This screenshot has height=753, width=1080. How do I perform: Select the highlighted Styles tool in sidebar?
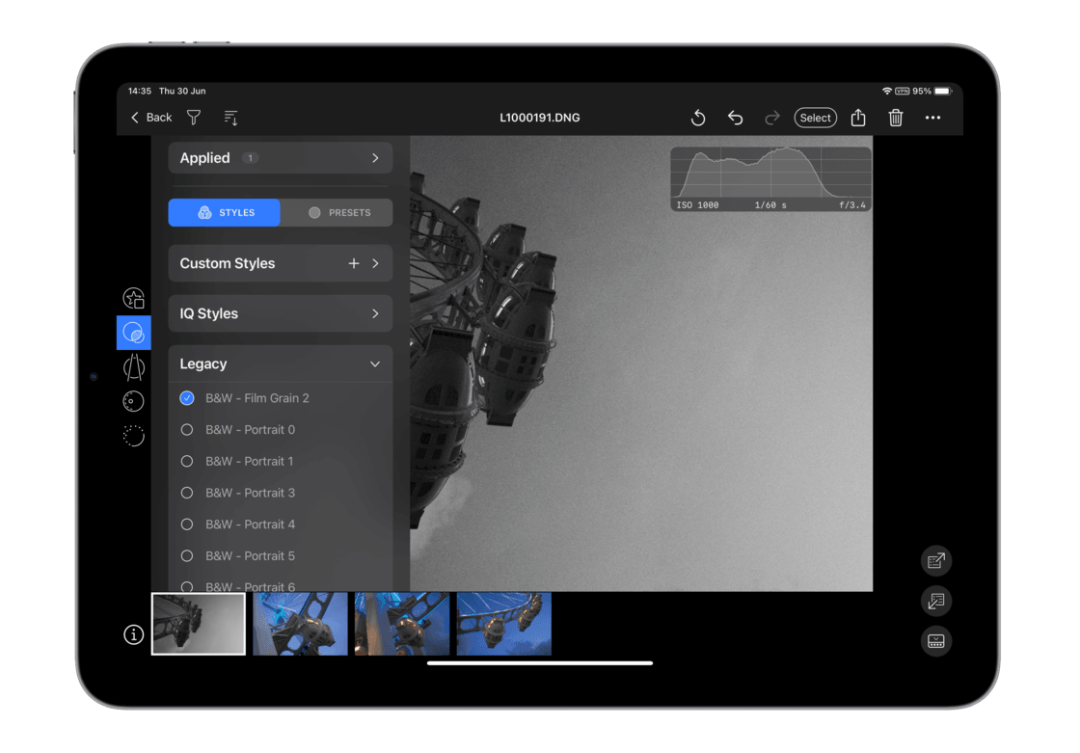click(x=134, y=333)
